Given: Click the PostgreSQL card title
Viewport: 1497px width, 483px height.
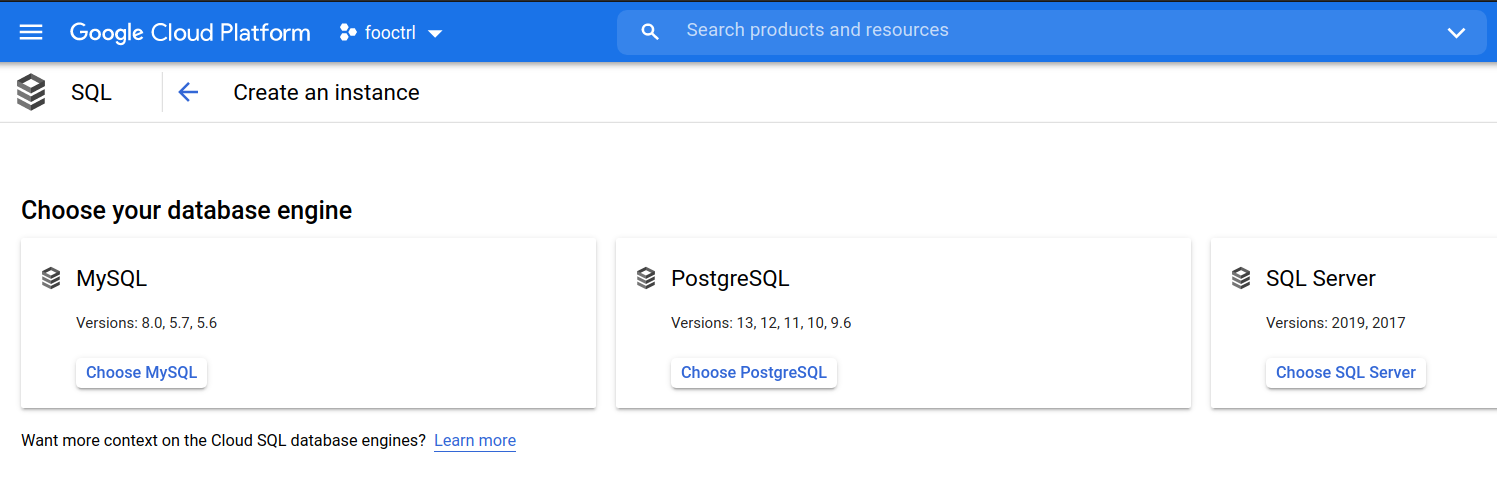Looking at the screenshot, I should point(730,279).
